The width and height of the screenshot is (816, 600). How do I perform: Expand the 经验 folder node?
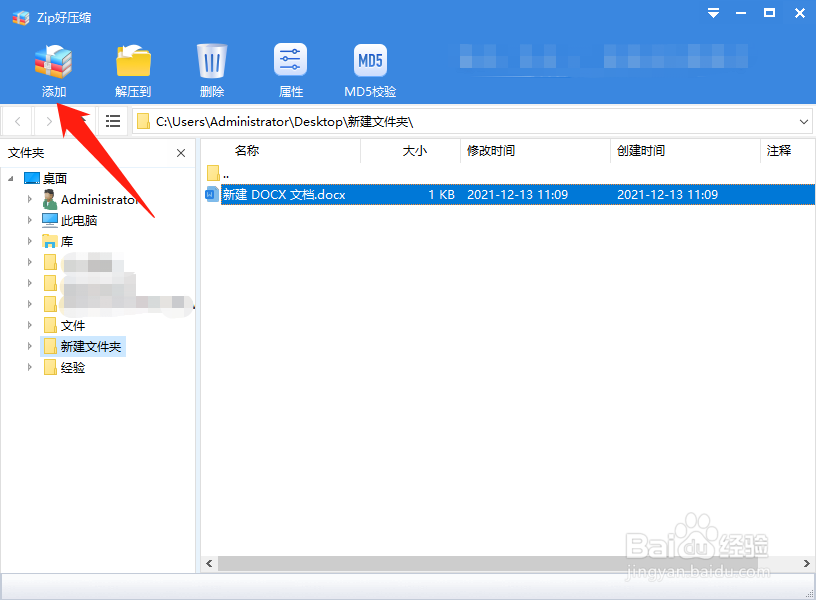tap(30, 367)
